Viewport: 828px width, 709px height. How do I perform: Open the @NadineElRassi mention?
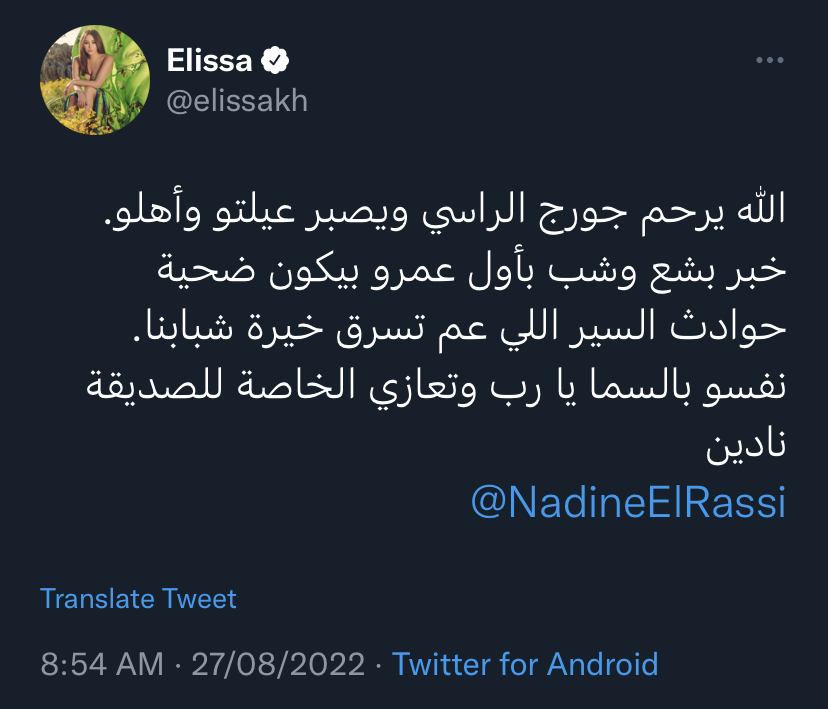coord(627,503)
